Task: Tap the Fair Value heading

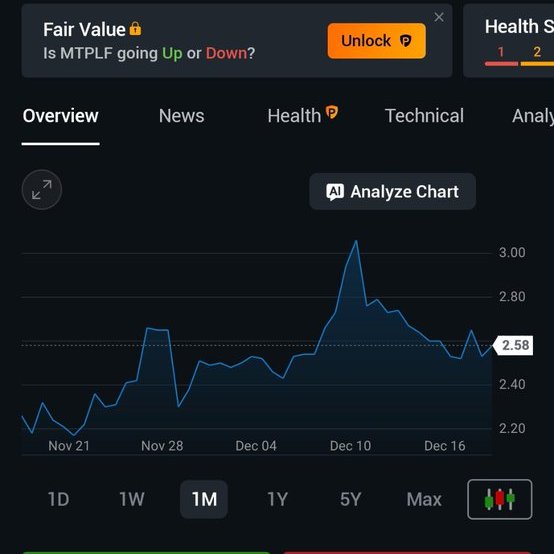Action: point(84,29)
